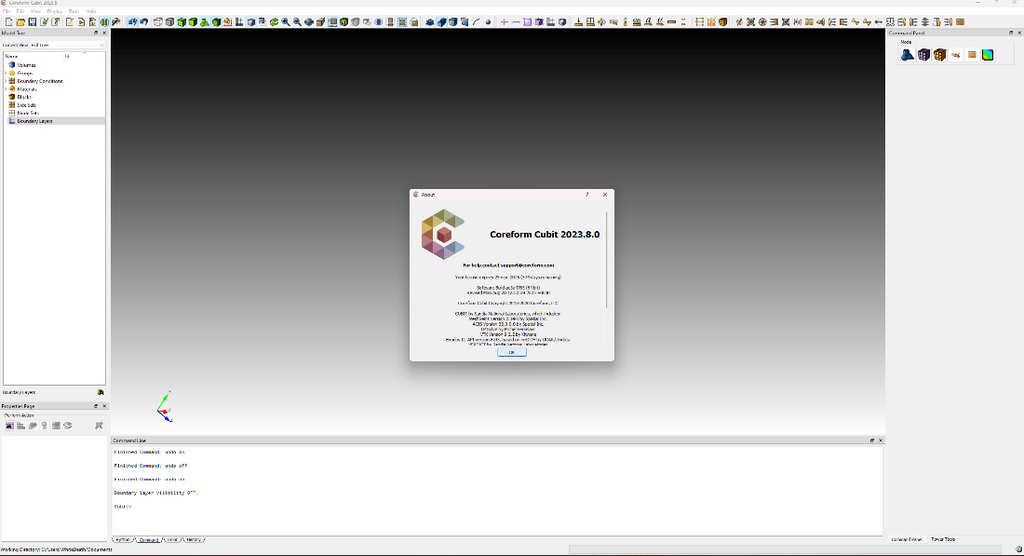The width and height of the screenshot is (1024, 556).
Task: Click the Open folder toolbar icon
Action: point(21,22)
